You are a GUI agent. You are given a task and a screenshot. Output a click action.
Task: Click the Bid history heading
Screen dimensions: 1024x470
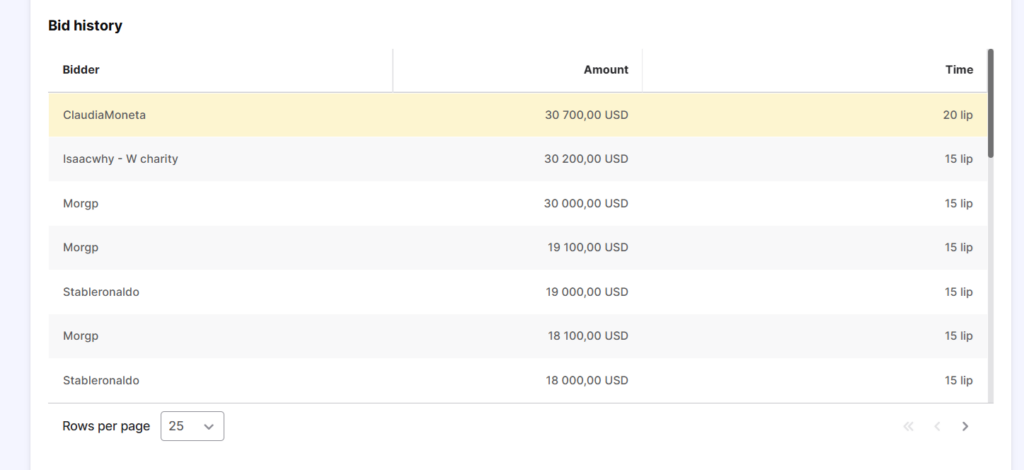point(85,25)
